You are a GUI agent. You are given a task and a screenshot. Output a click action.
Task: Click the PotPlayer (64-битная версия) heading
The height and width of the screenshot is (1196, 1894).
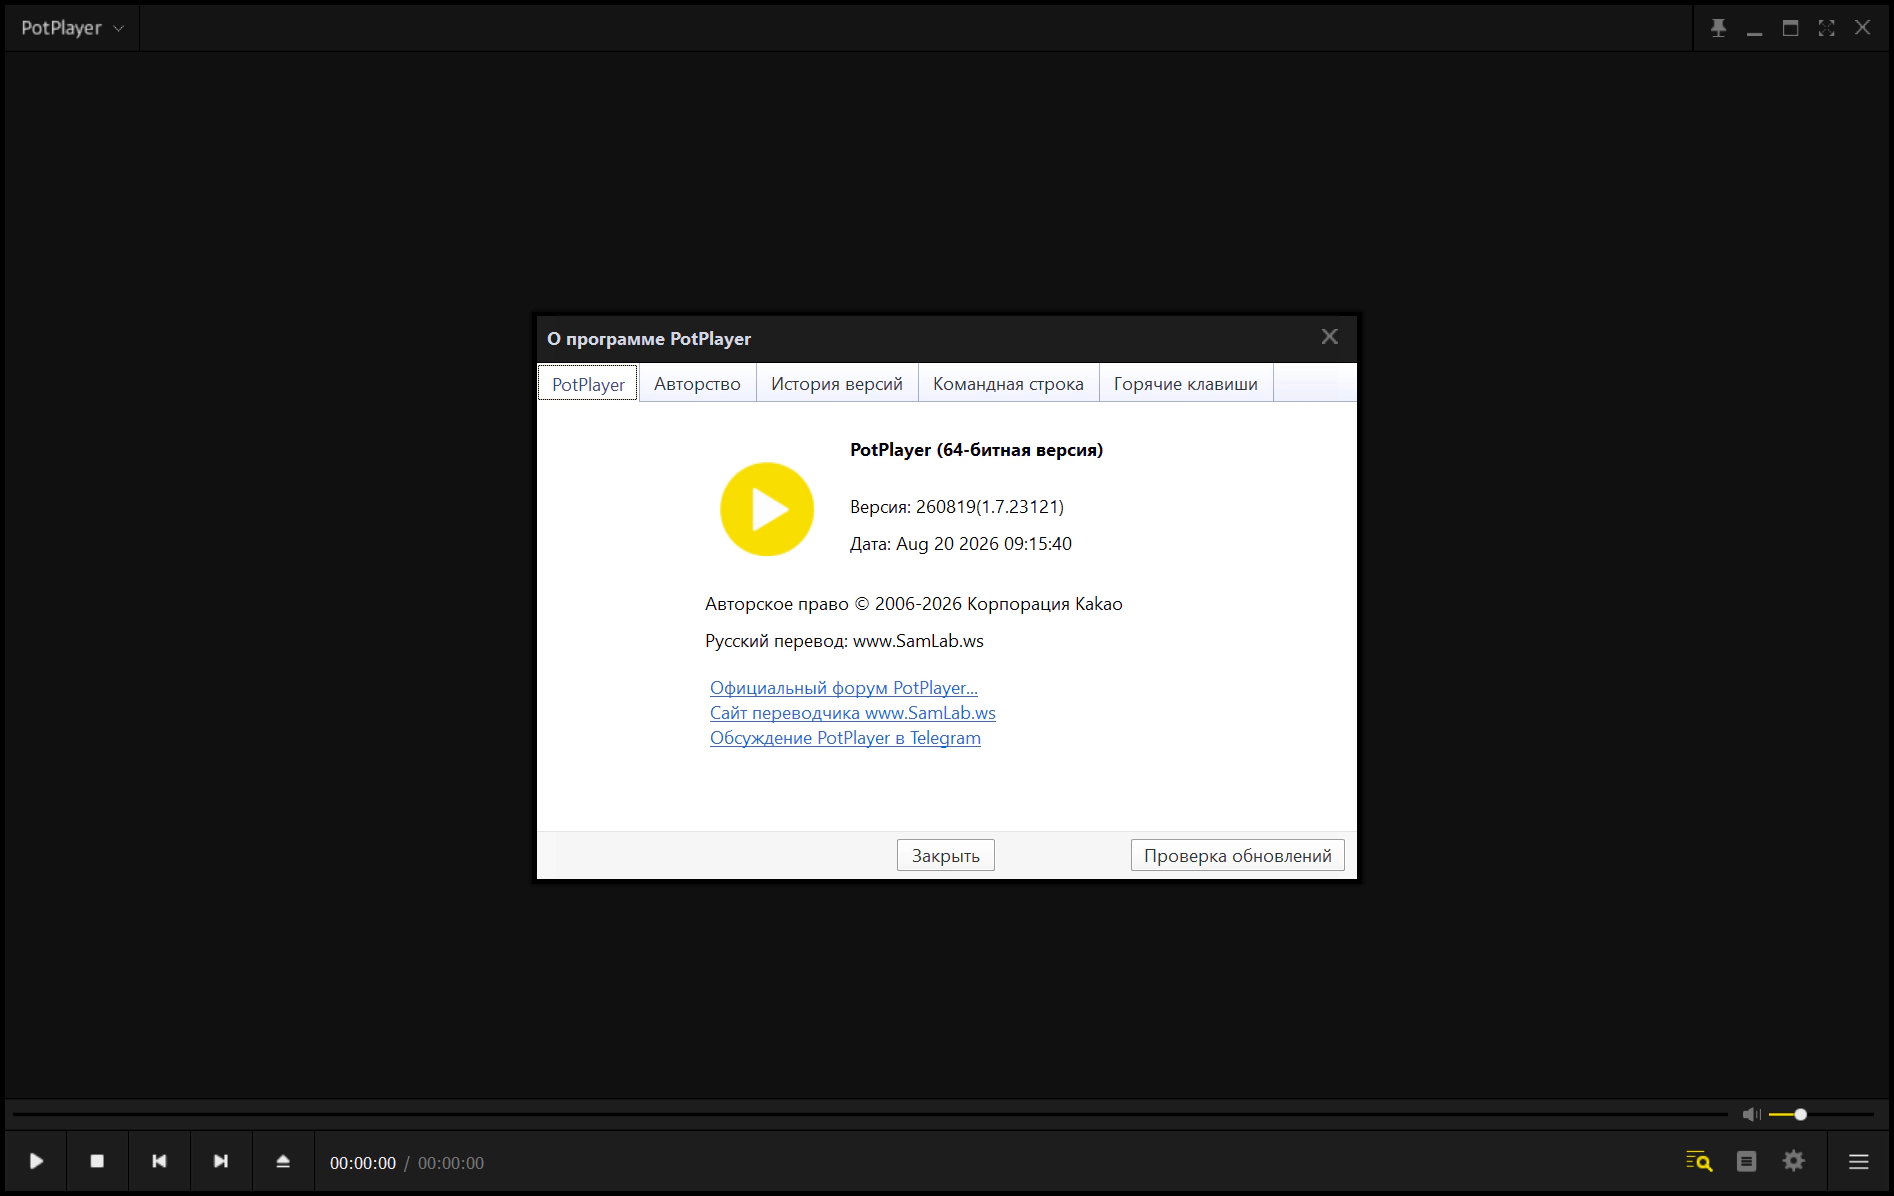pyautogui.click(x=977, y=450)
